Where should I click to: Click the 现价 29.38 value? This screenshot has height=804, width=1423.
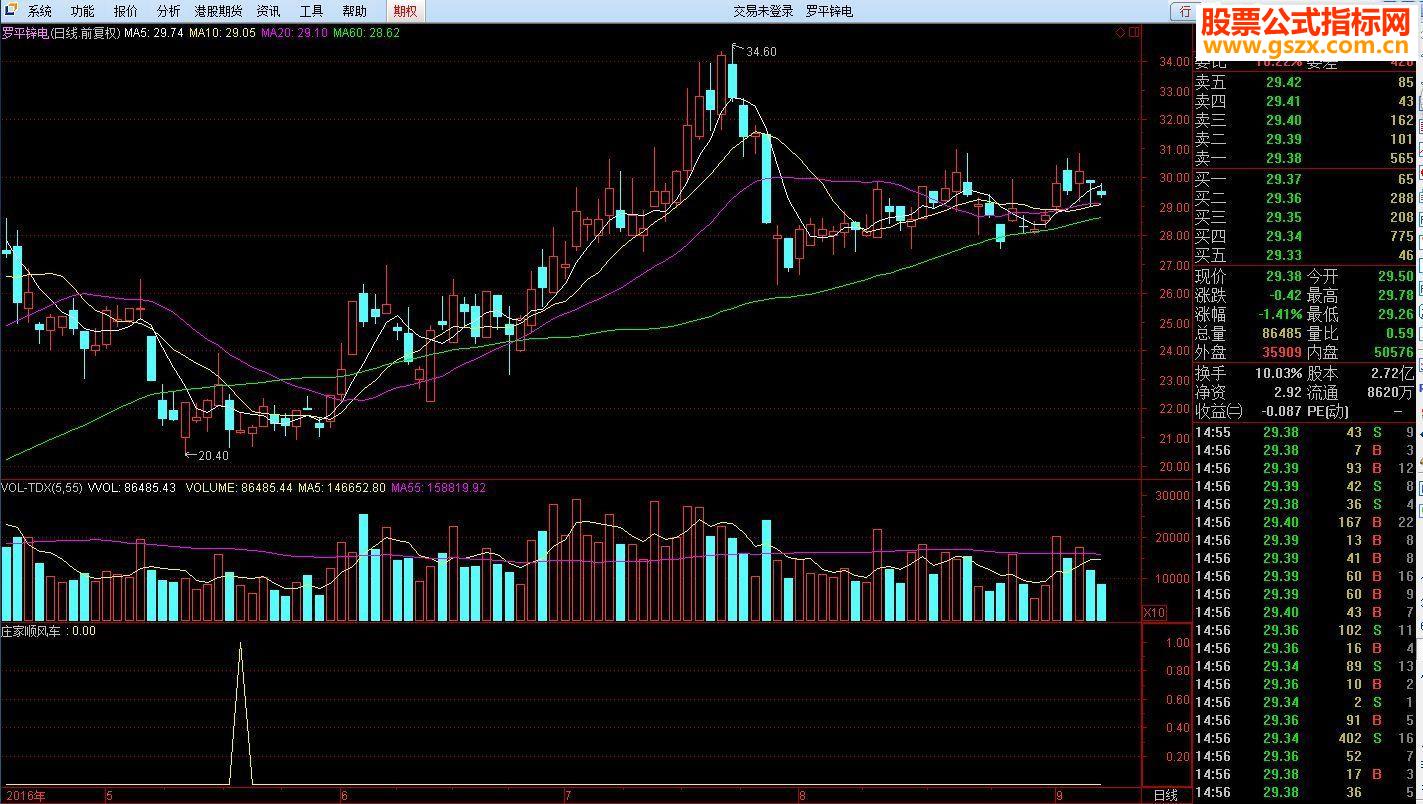click(x=1284, y=277)
